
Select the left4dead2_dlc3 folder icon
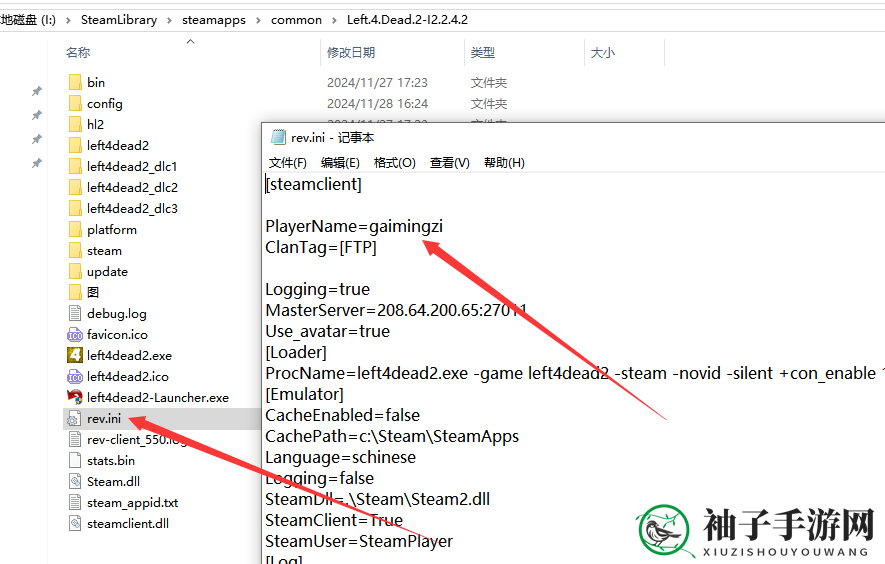pos(75,208)
